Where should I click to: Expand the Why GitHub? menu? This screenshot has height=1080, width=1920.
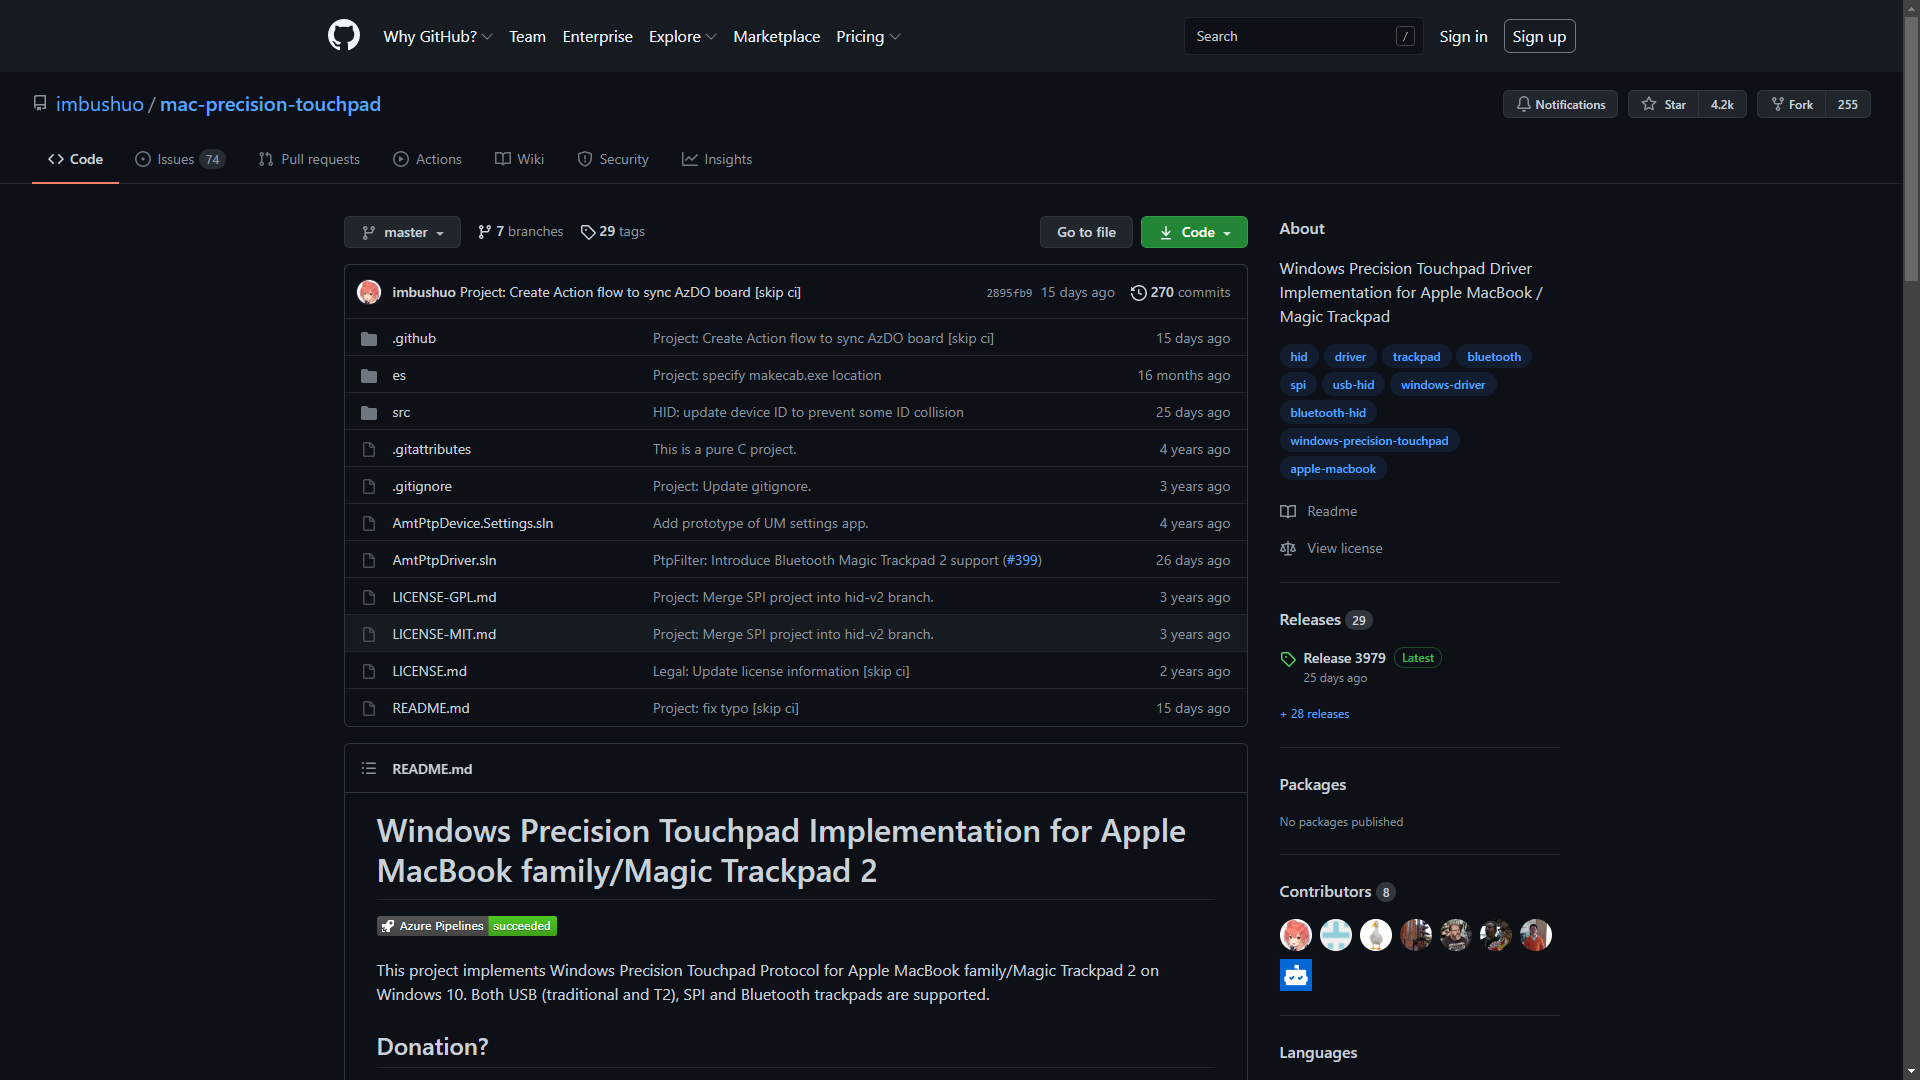437,36
